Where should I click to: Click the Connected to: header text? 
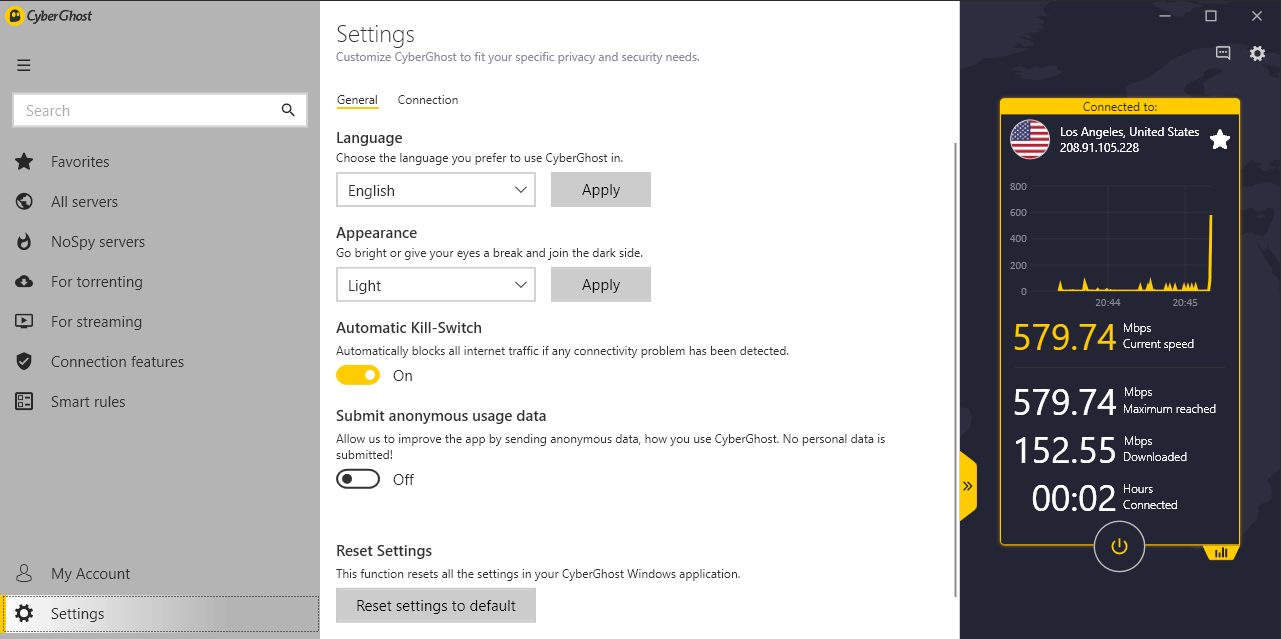[x=1119, y=107]
